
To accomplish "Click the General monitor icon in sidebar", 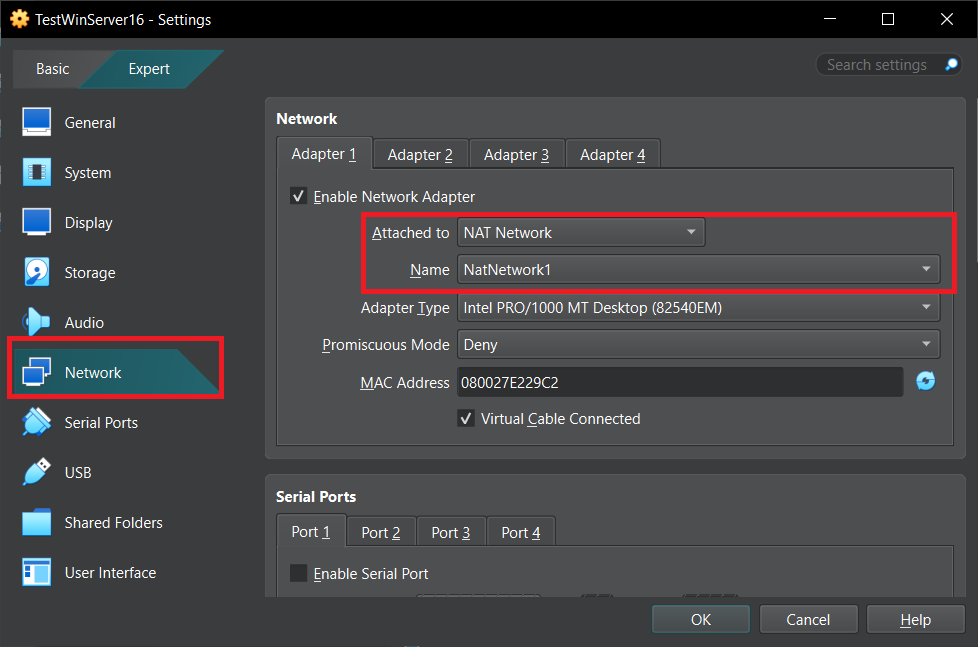I will pyautogui.click(x=37, y=122).
